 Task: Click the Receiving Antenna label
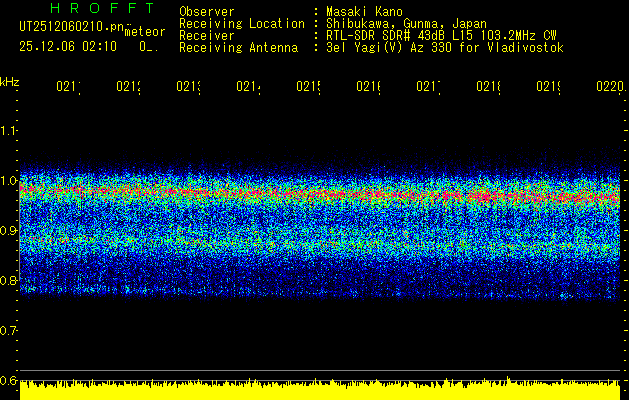(238, 48)
